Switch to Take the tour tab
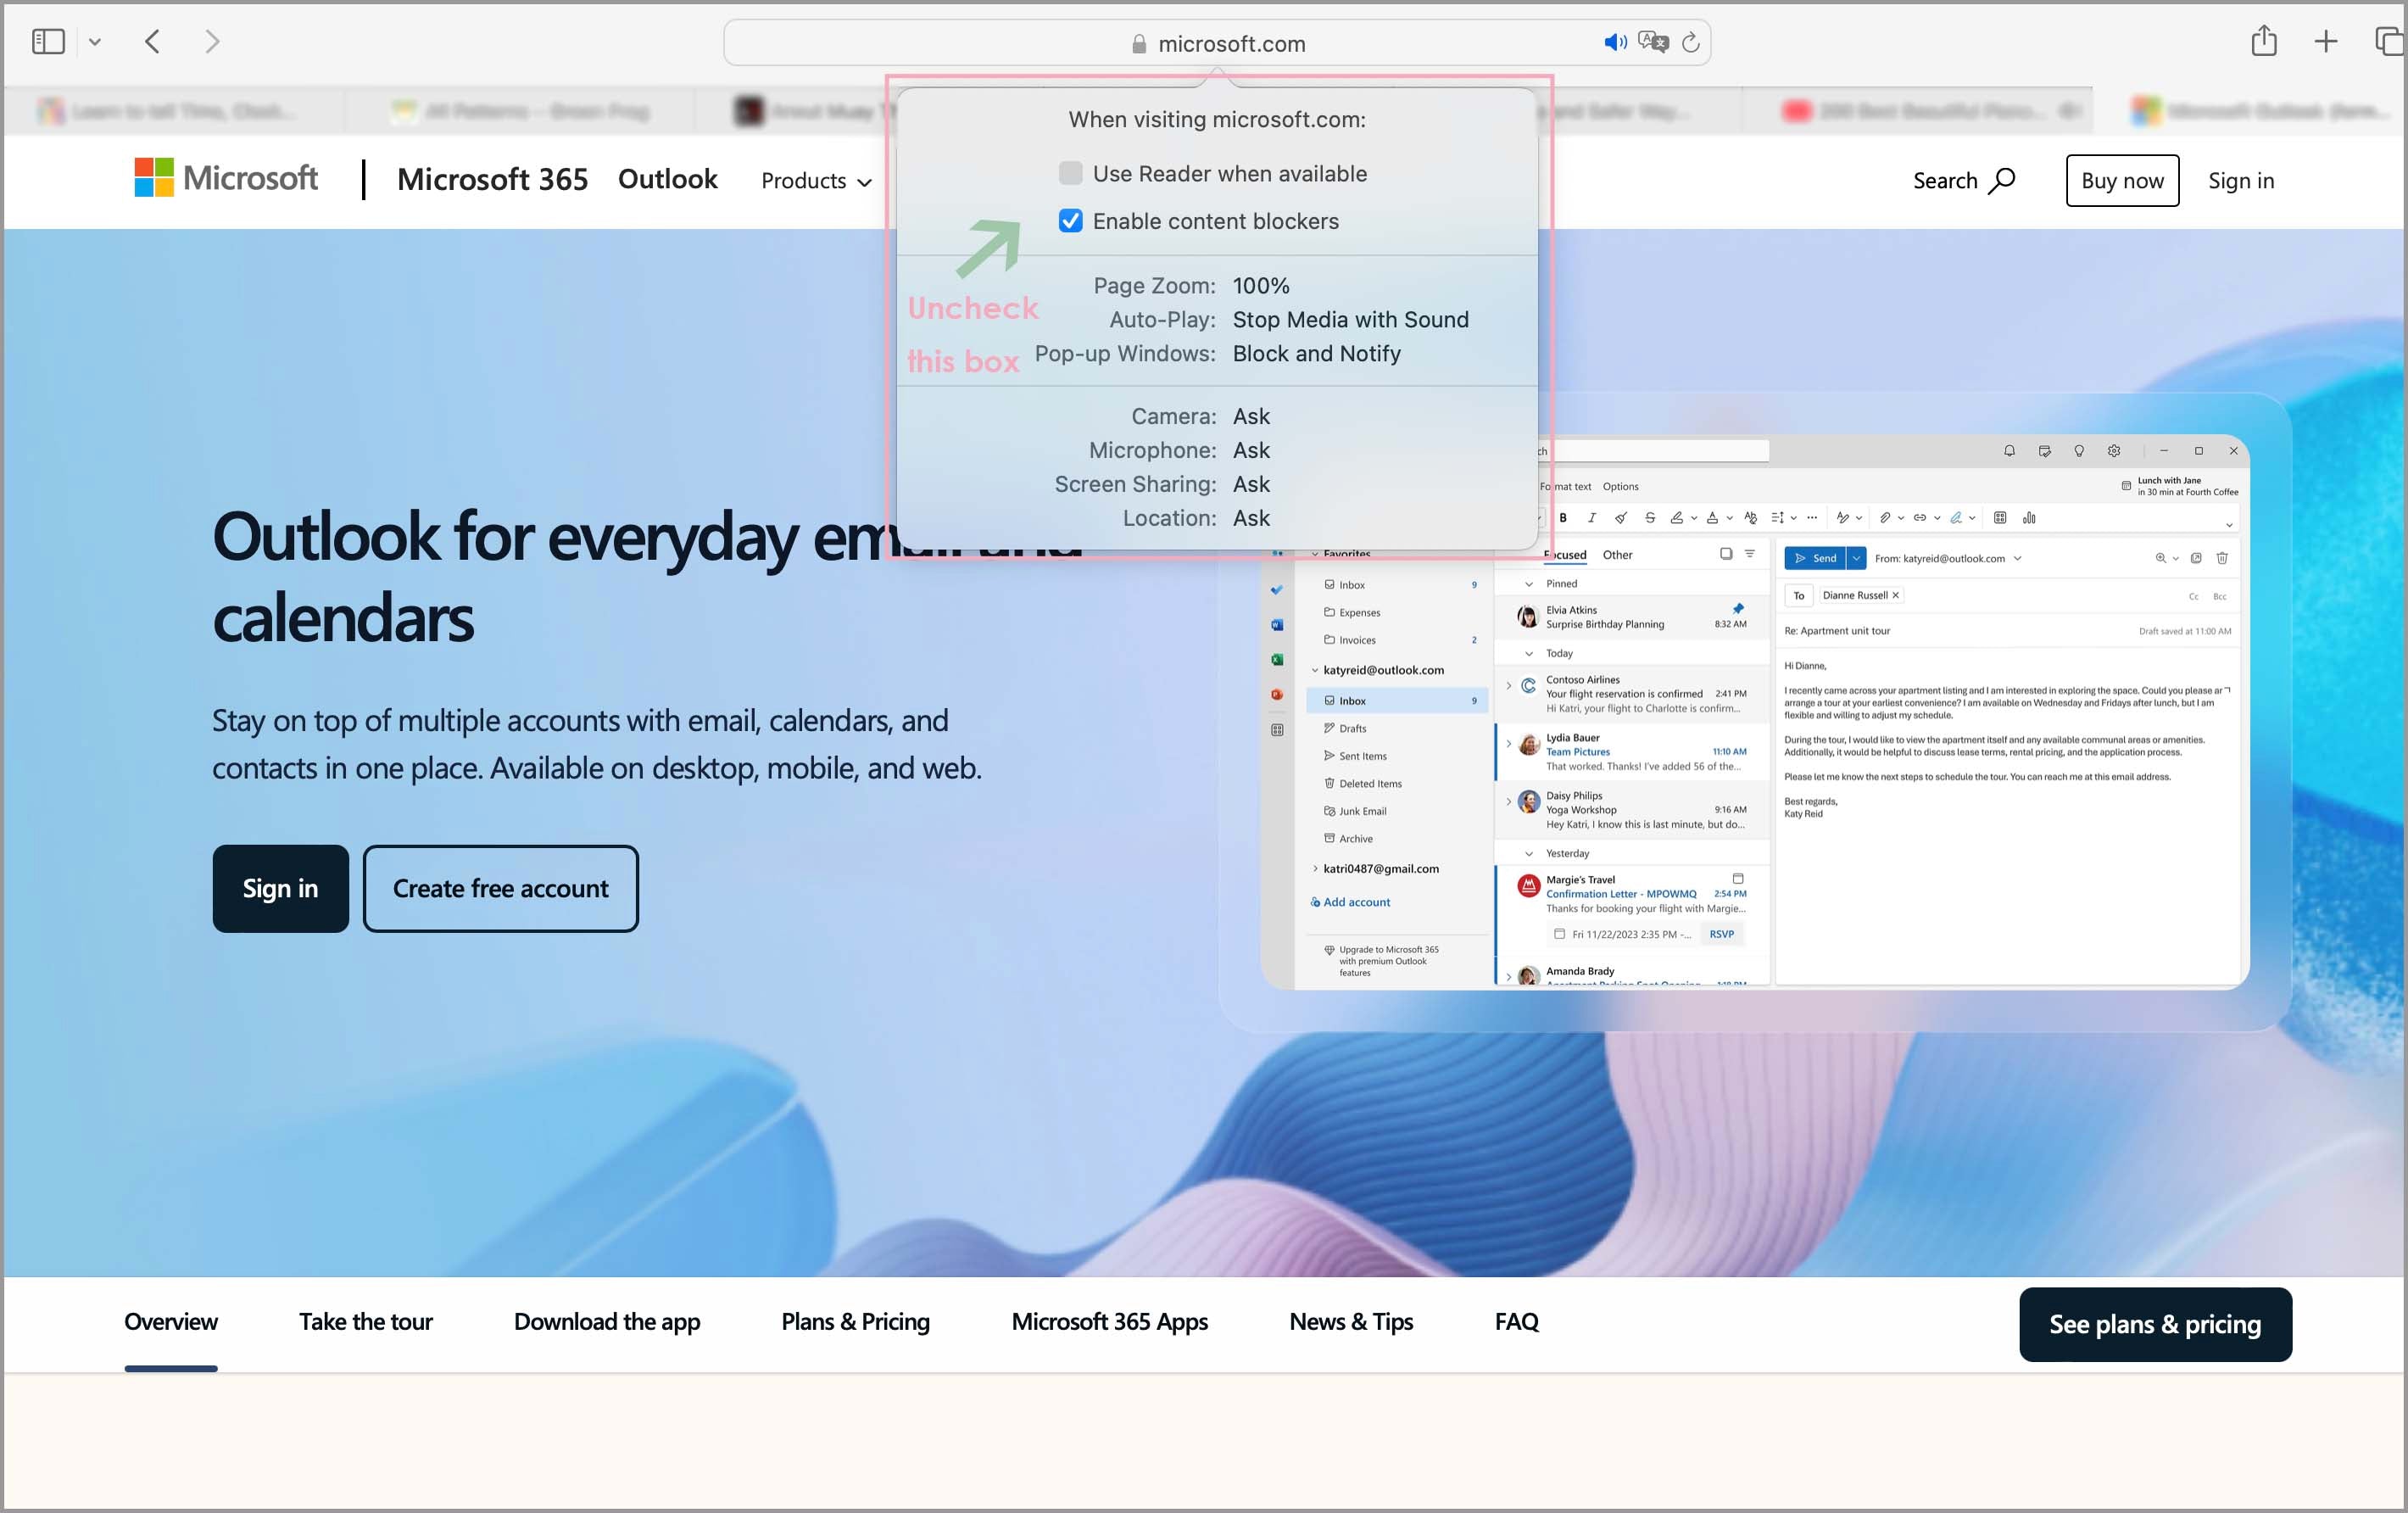 (x=365, y=1322)
